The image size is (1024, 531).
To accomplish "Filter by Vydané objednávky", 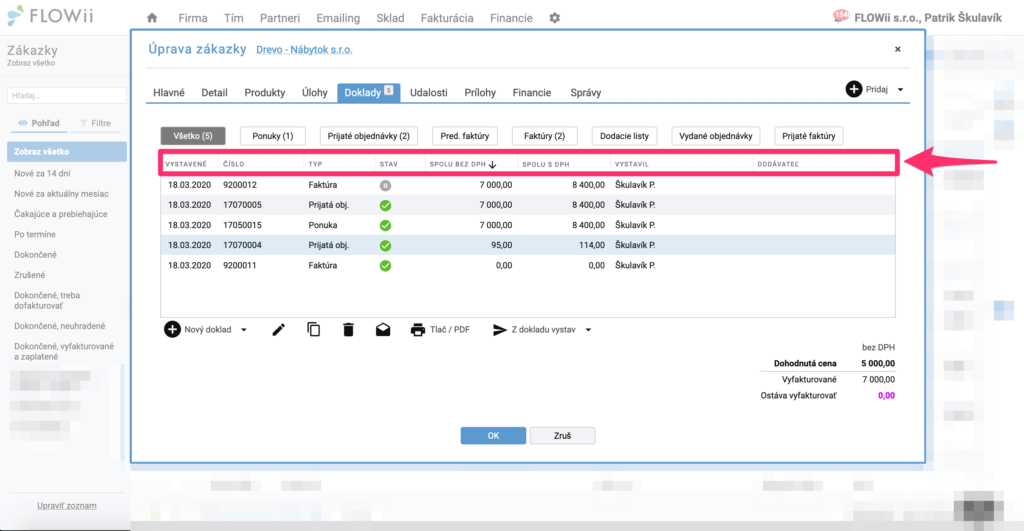I will coord(716,136).
